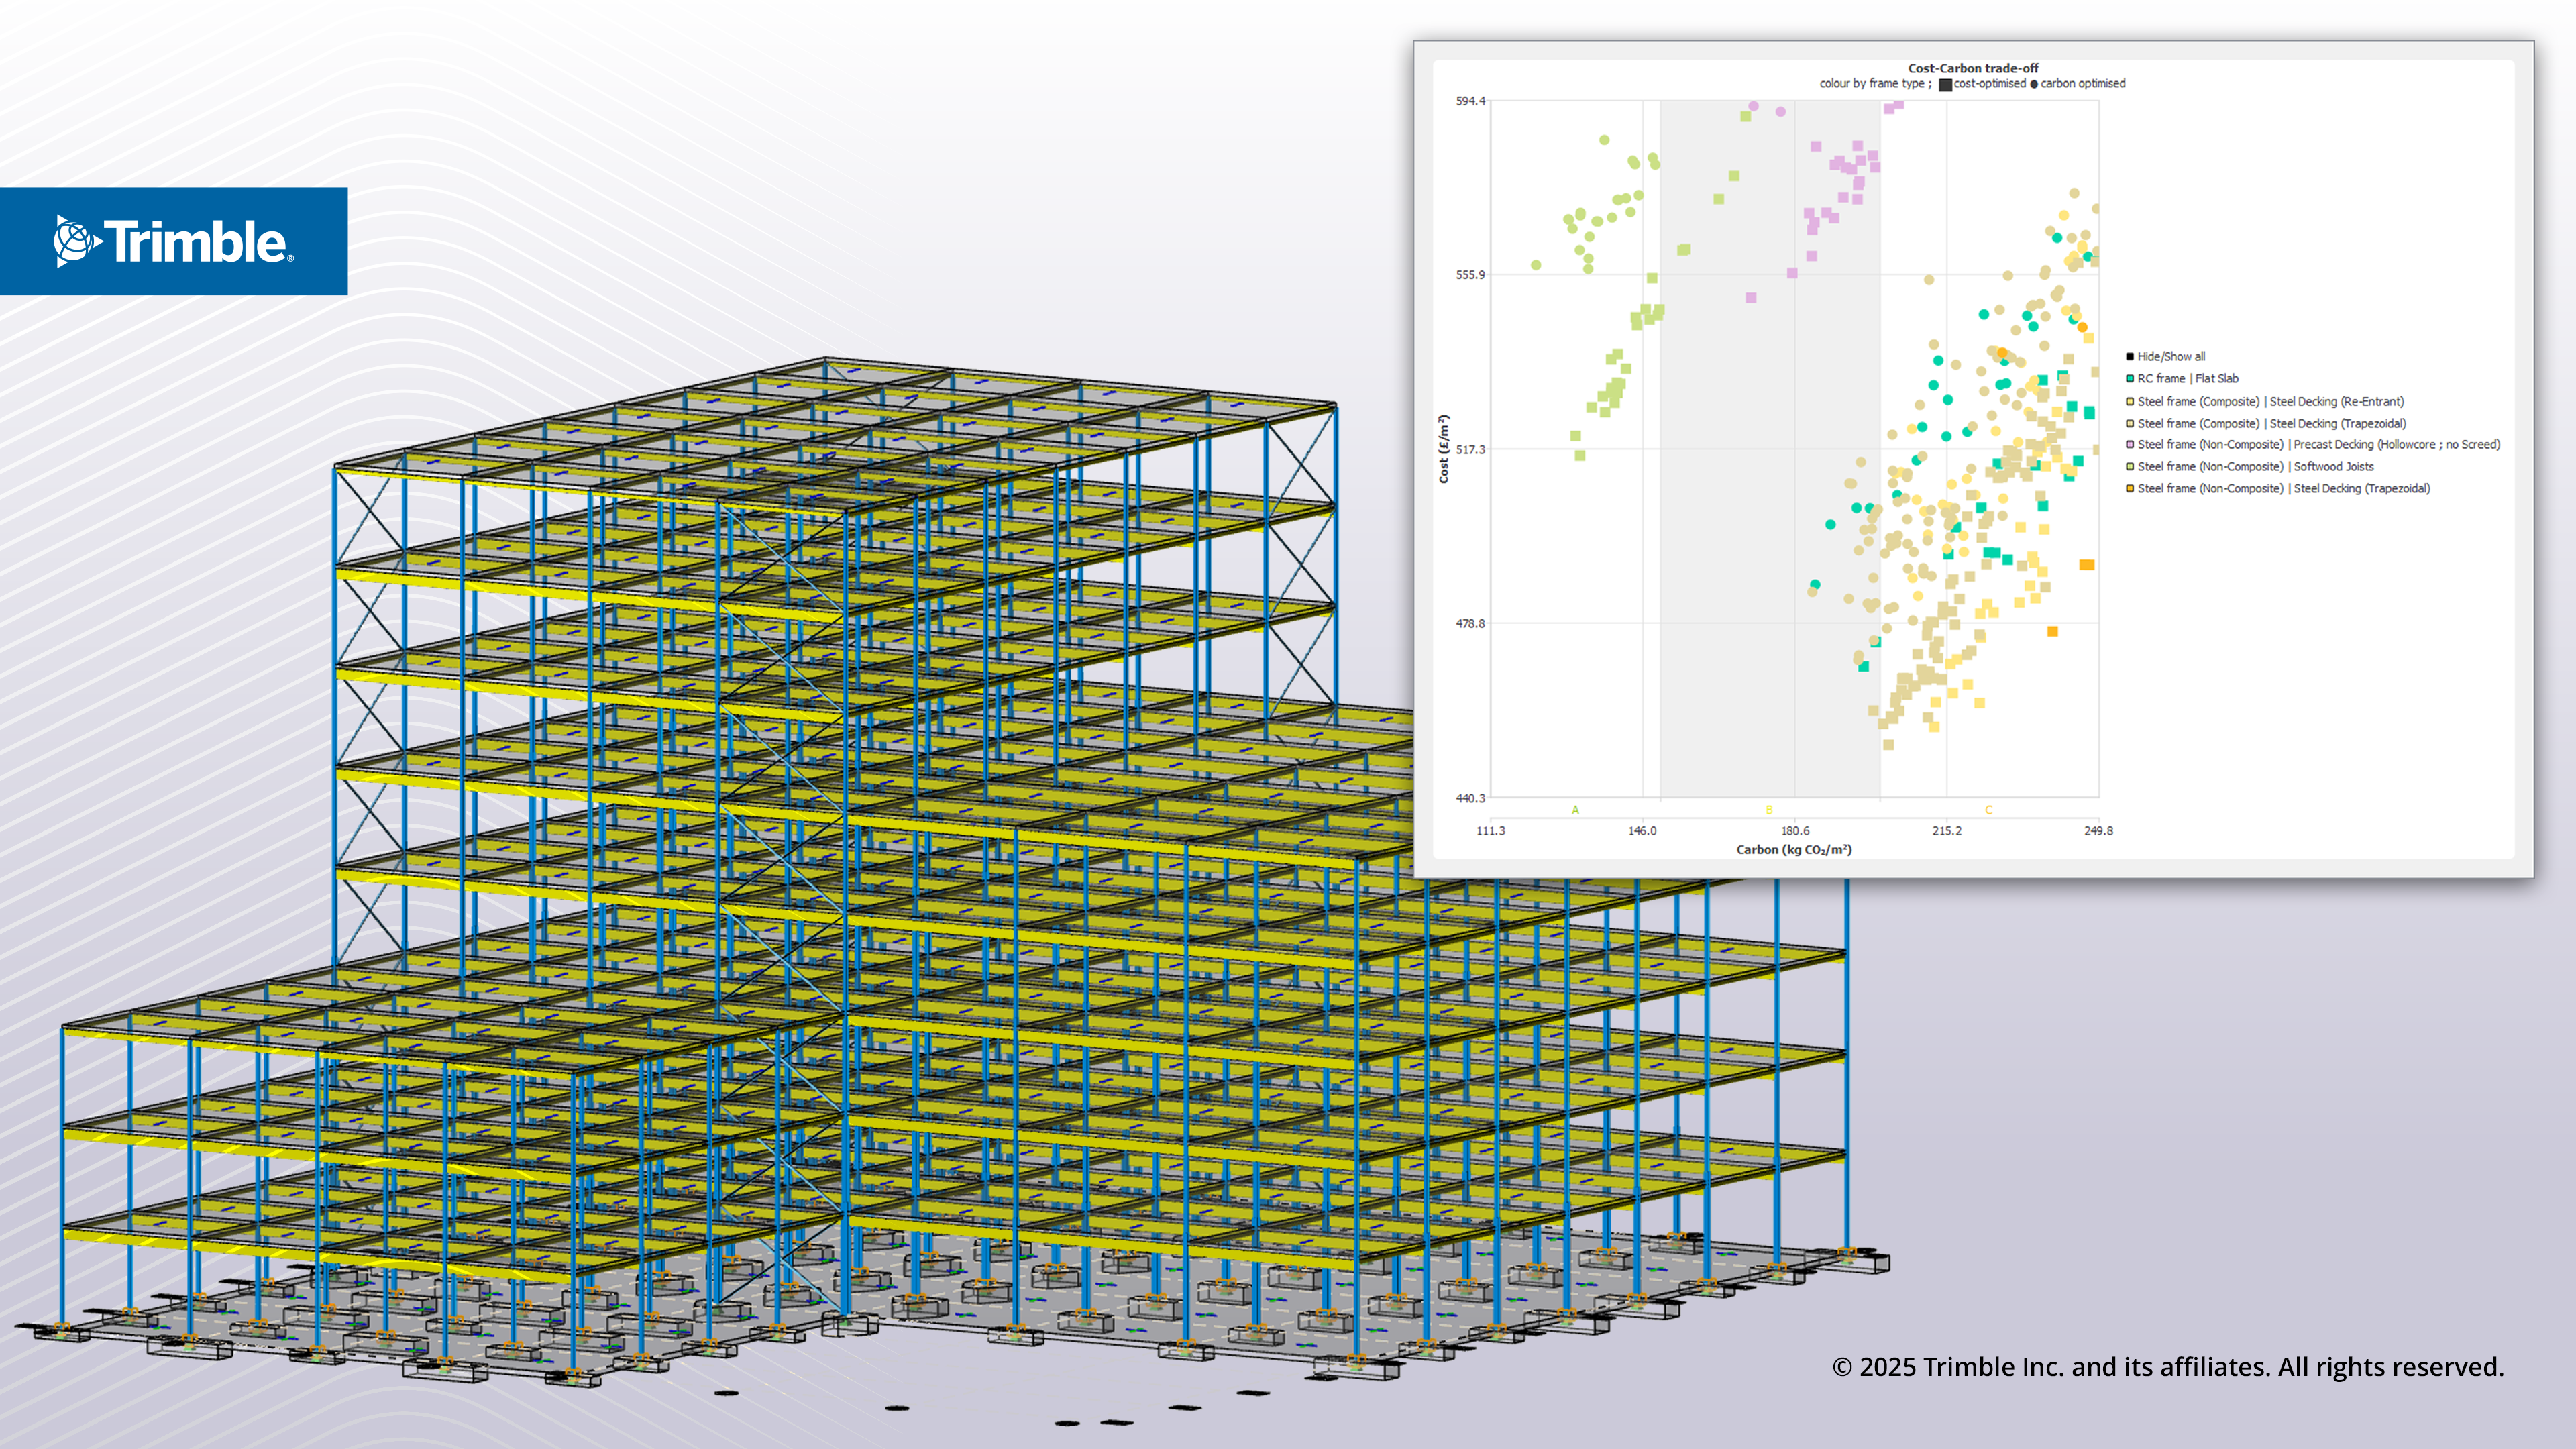
Task: Click the 111.3 carbon axis value
Action: point(1490,831)
